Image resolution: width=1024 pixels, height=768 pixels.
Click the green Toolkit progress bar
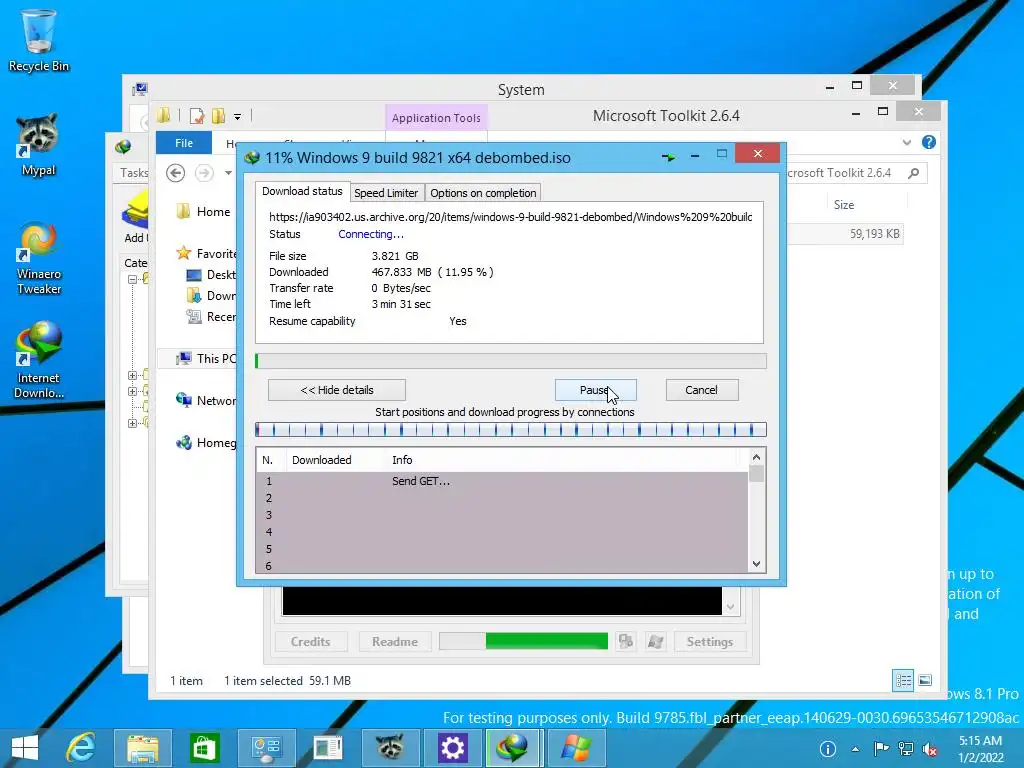pos(524,641)
